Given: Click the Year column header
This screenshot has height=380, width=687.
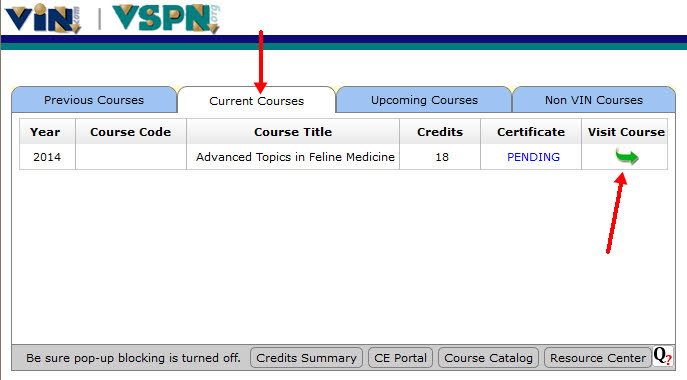Looking at the screenshot, I should tap(47, 131).
